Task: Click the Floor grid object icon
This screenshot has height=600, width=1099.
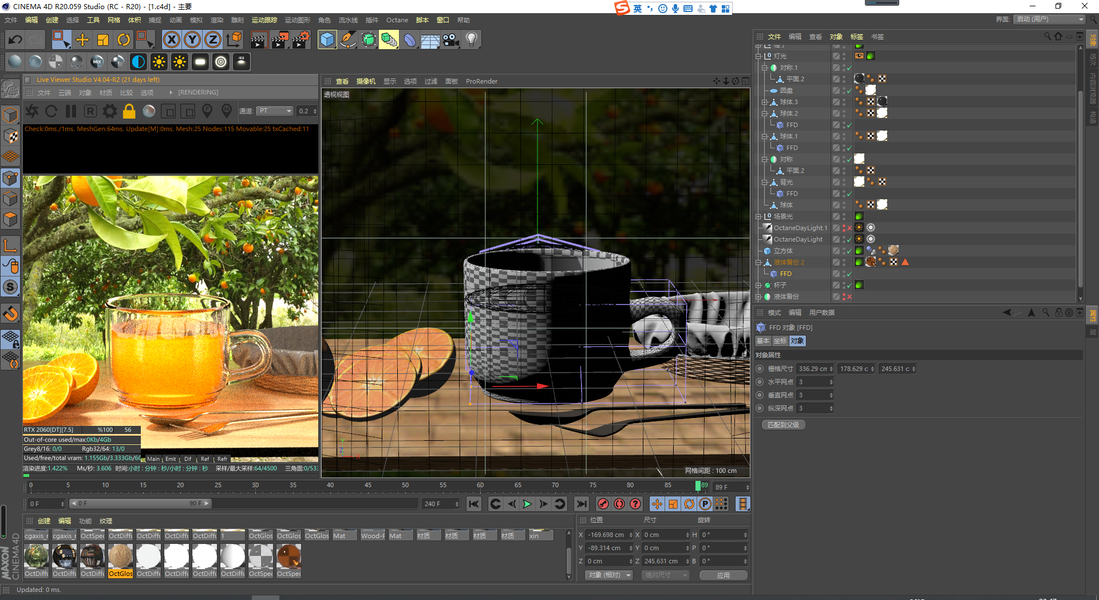Action: (430, 40)
